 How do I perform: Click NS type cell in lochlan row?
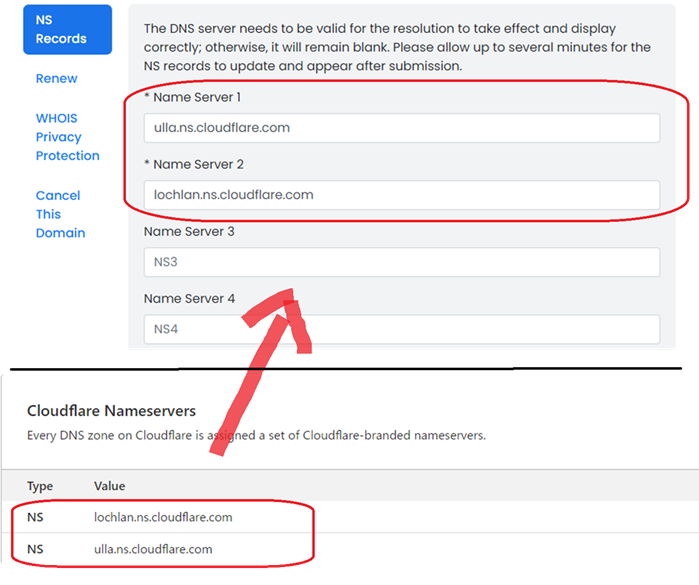pyautogui.click(x=35, y=517)
